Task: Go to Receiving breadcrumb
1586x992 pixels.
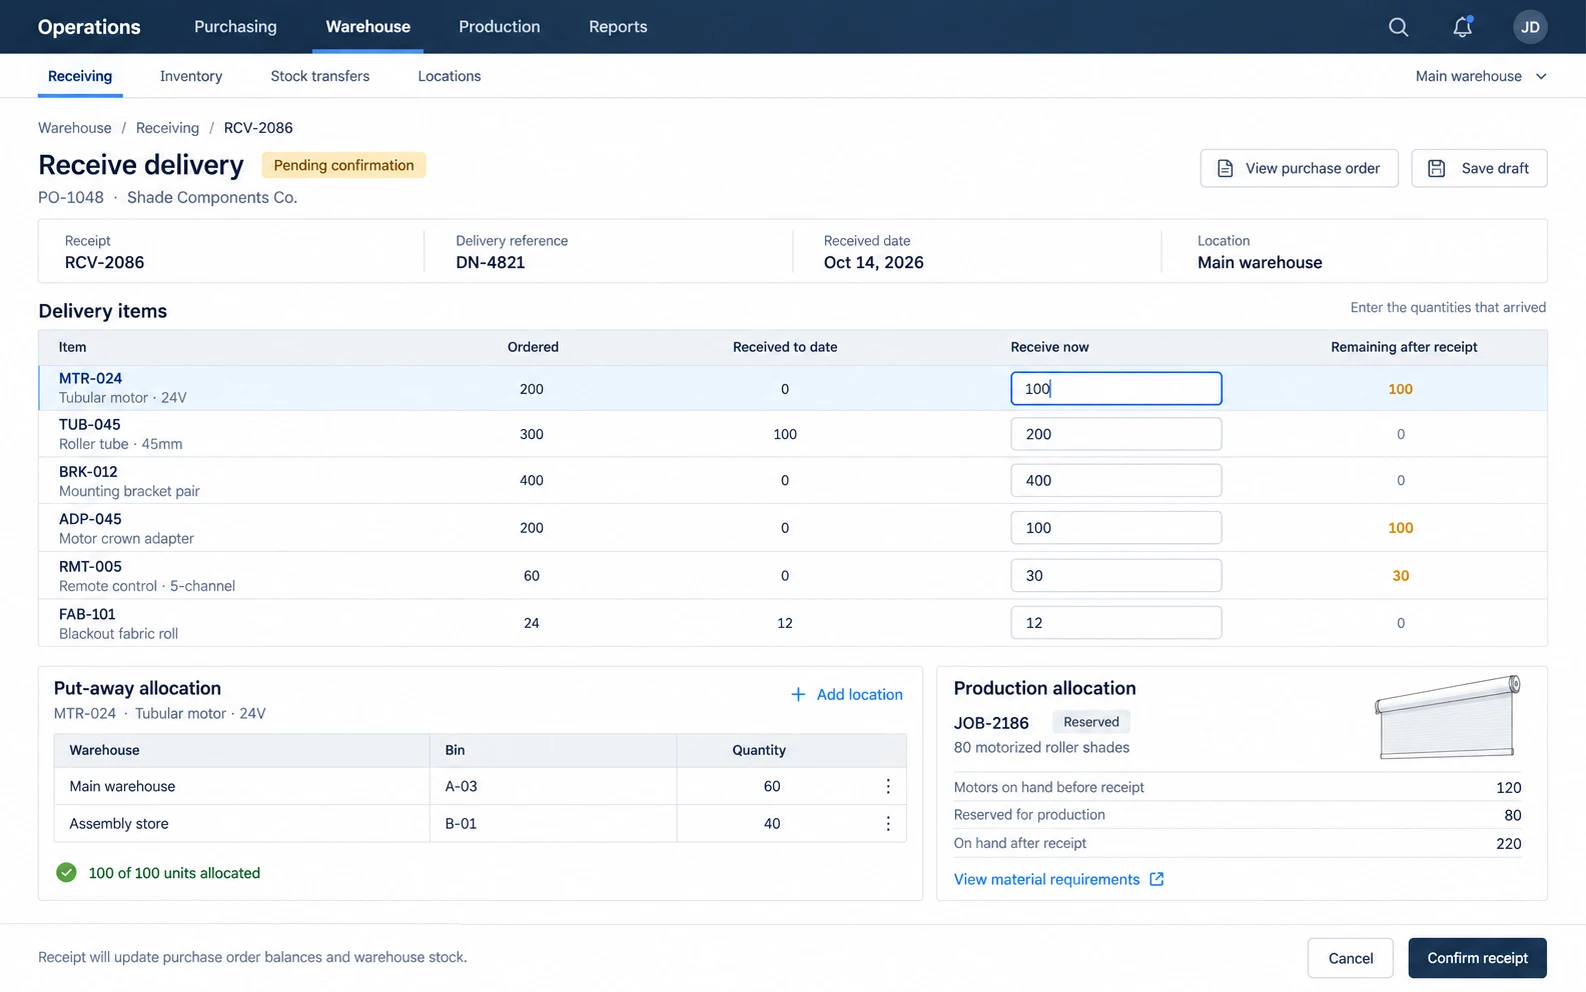Action: (167, 128)
